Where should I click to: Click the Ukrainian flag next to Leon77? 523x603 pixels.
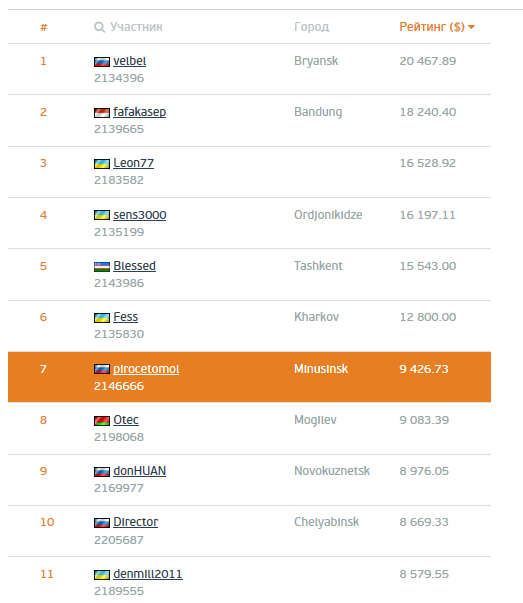[x=102, y=164]
